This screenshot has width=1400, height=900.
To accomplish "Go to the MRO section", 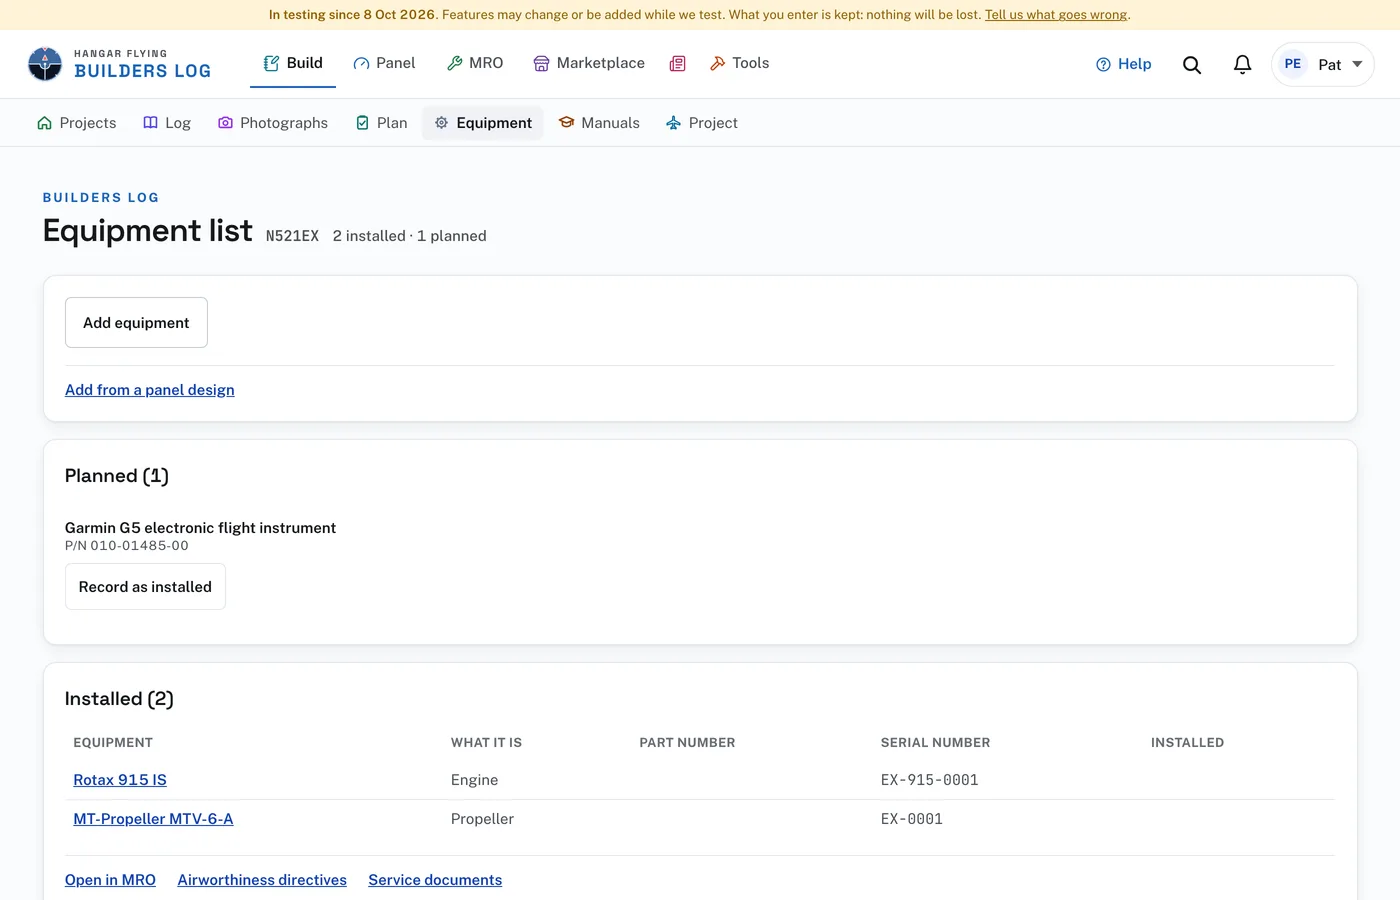I will tap(475, 63).
